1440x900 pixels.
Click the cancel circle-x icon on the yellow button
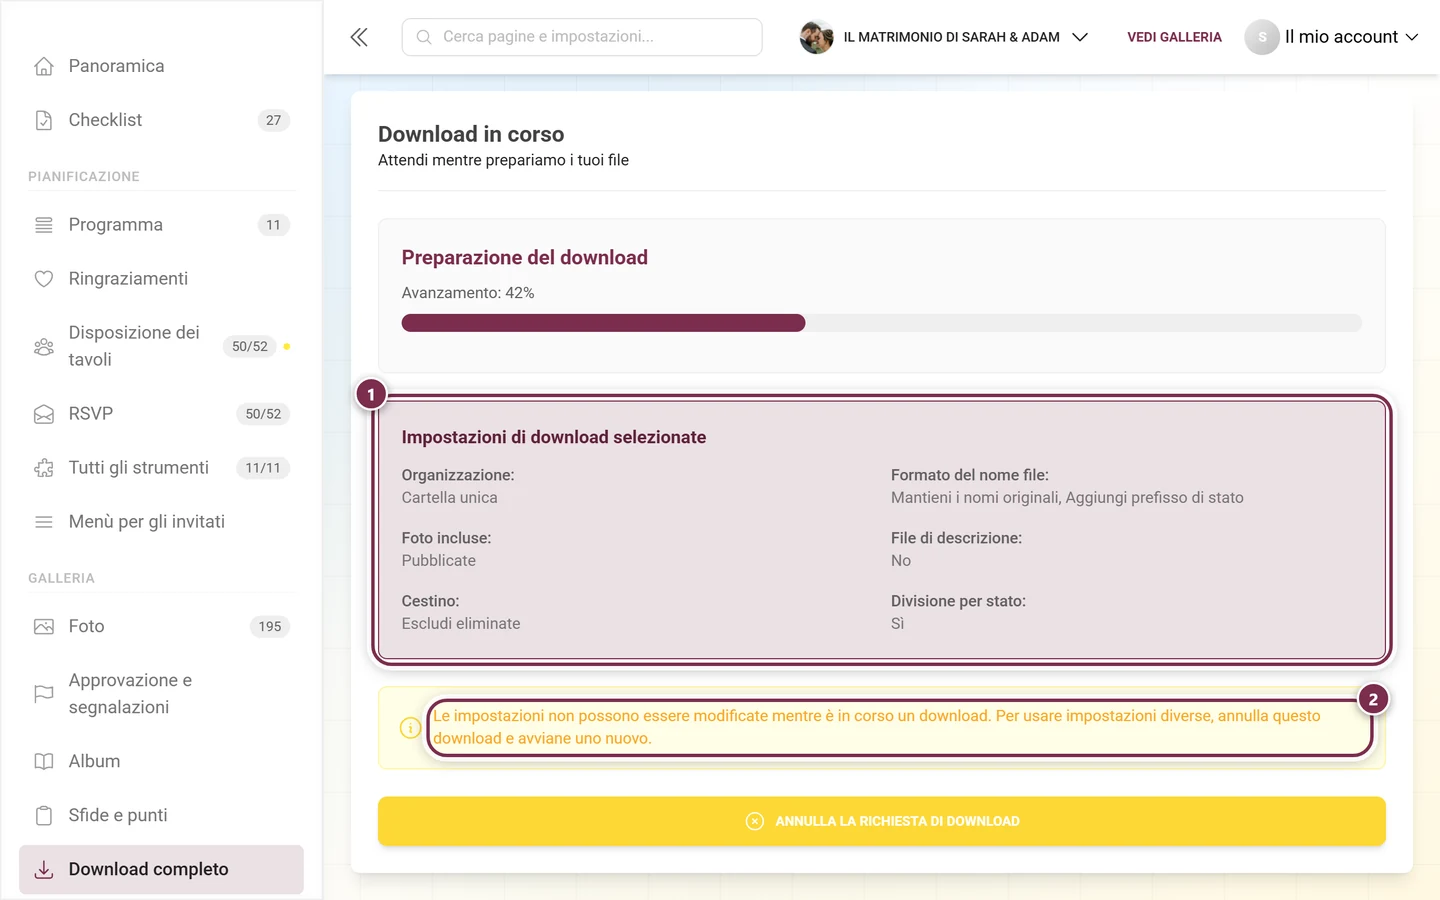[755, 821]
